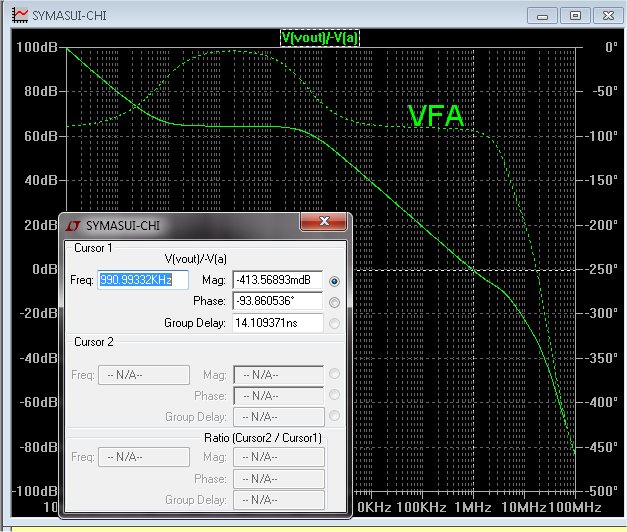627x532 pixels.
Task: Click the -100dB left axis label
Action: (x=35, y=491)
